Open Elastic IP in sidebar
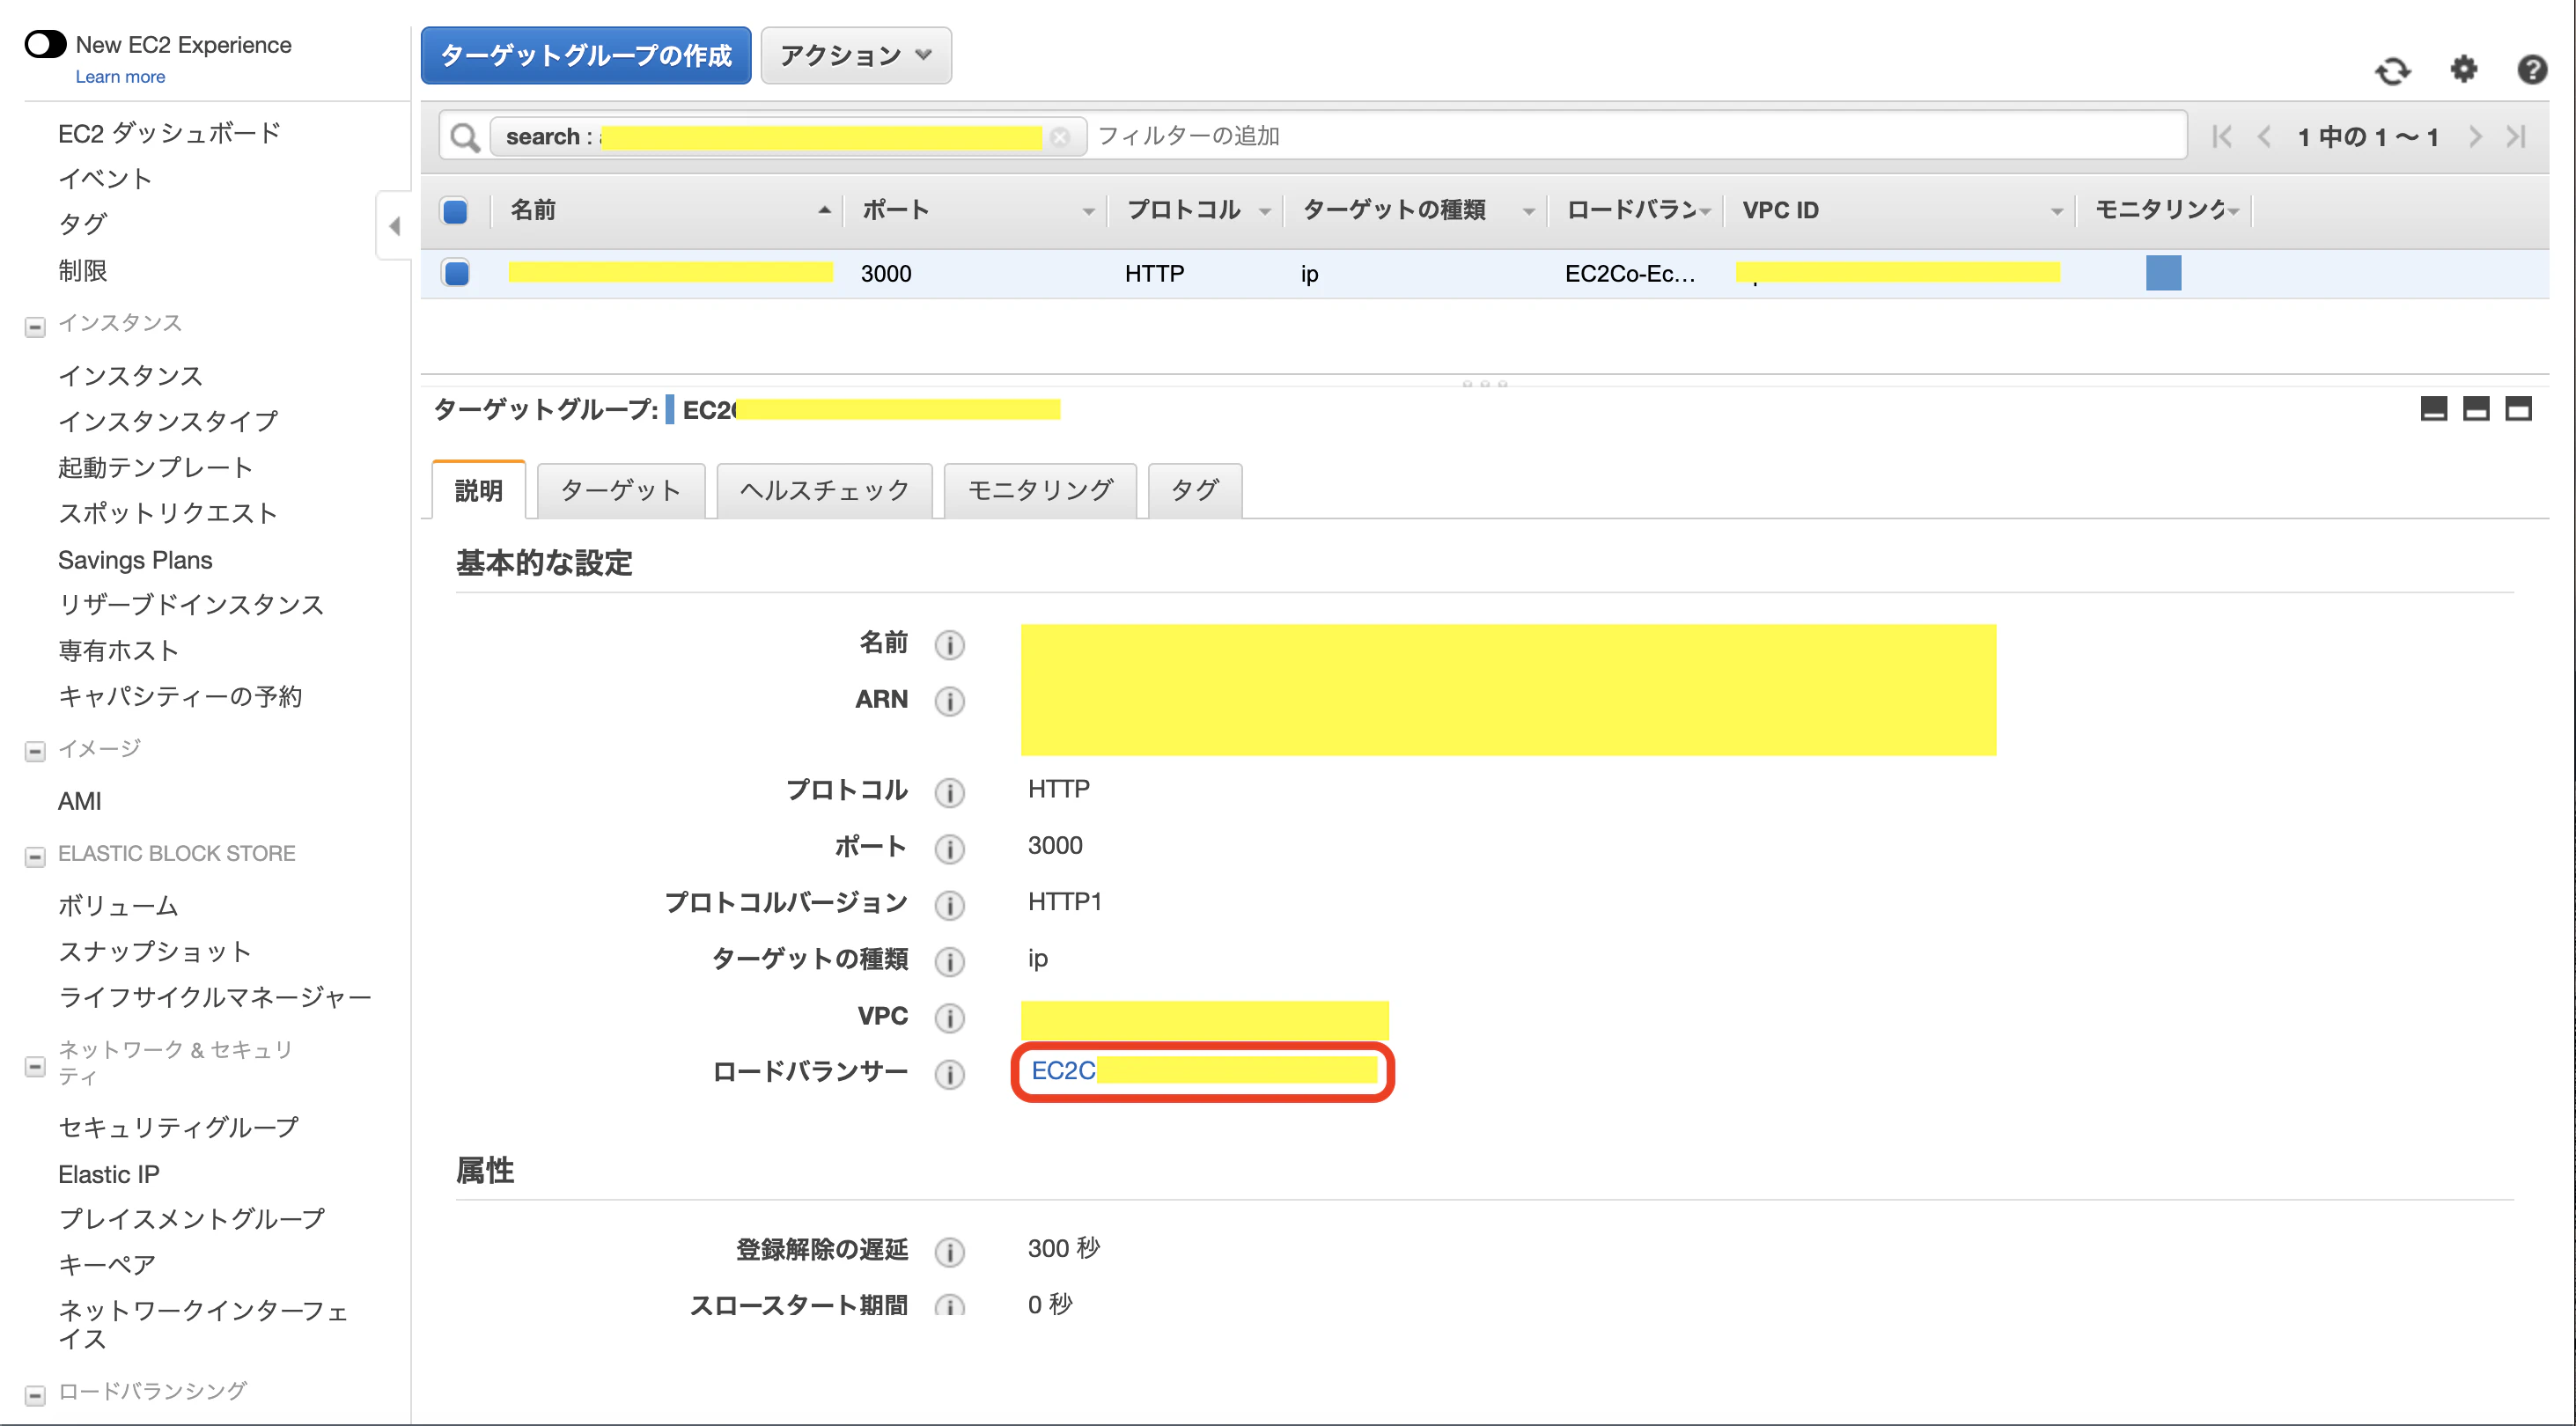The image size is (2576, 1426). point(108,1174)
